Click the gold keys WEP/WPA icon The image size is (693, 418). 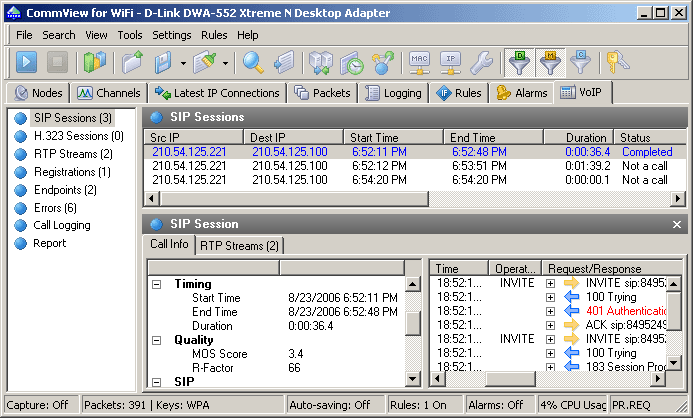(618, 62)
